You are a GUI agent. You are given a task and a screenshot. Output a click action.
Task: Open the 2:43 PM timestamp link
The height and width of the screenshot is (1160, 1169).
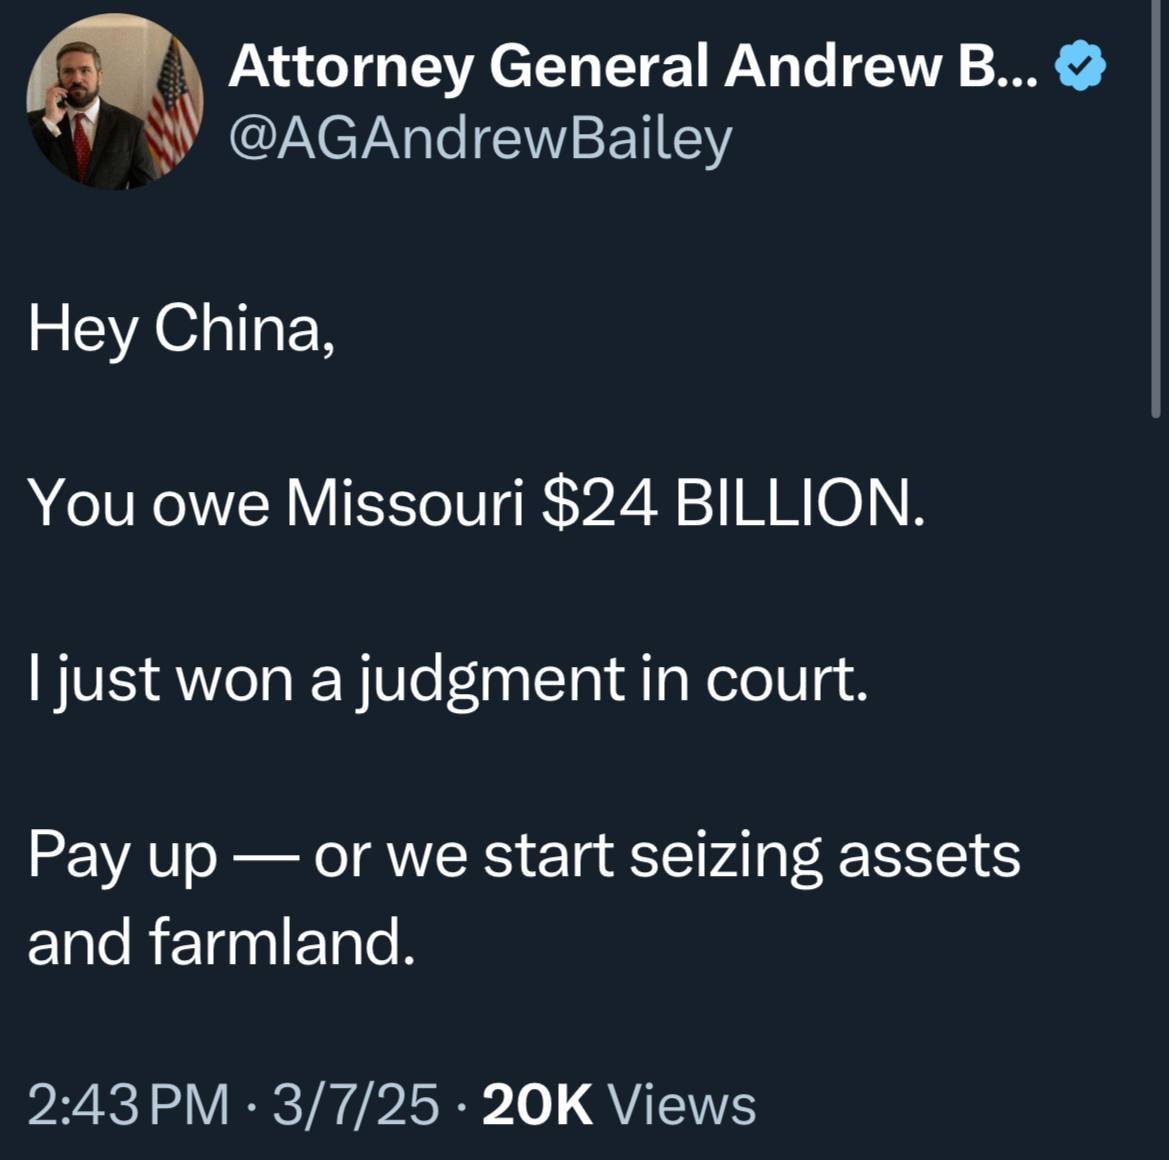tap(128, 1105)
